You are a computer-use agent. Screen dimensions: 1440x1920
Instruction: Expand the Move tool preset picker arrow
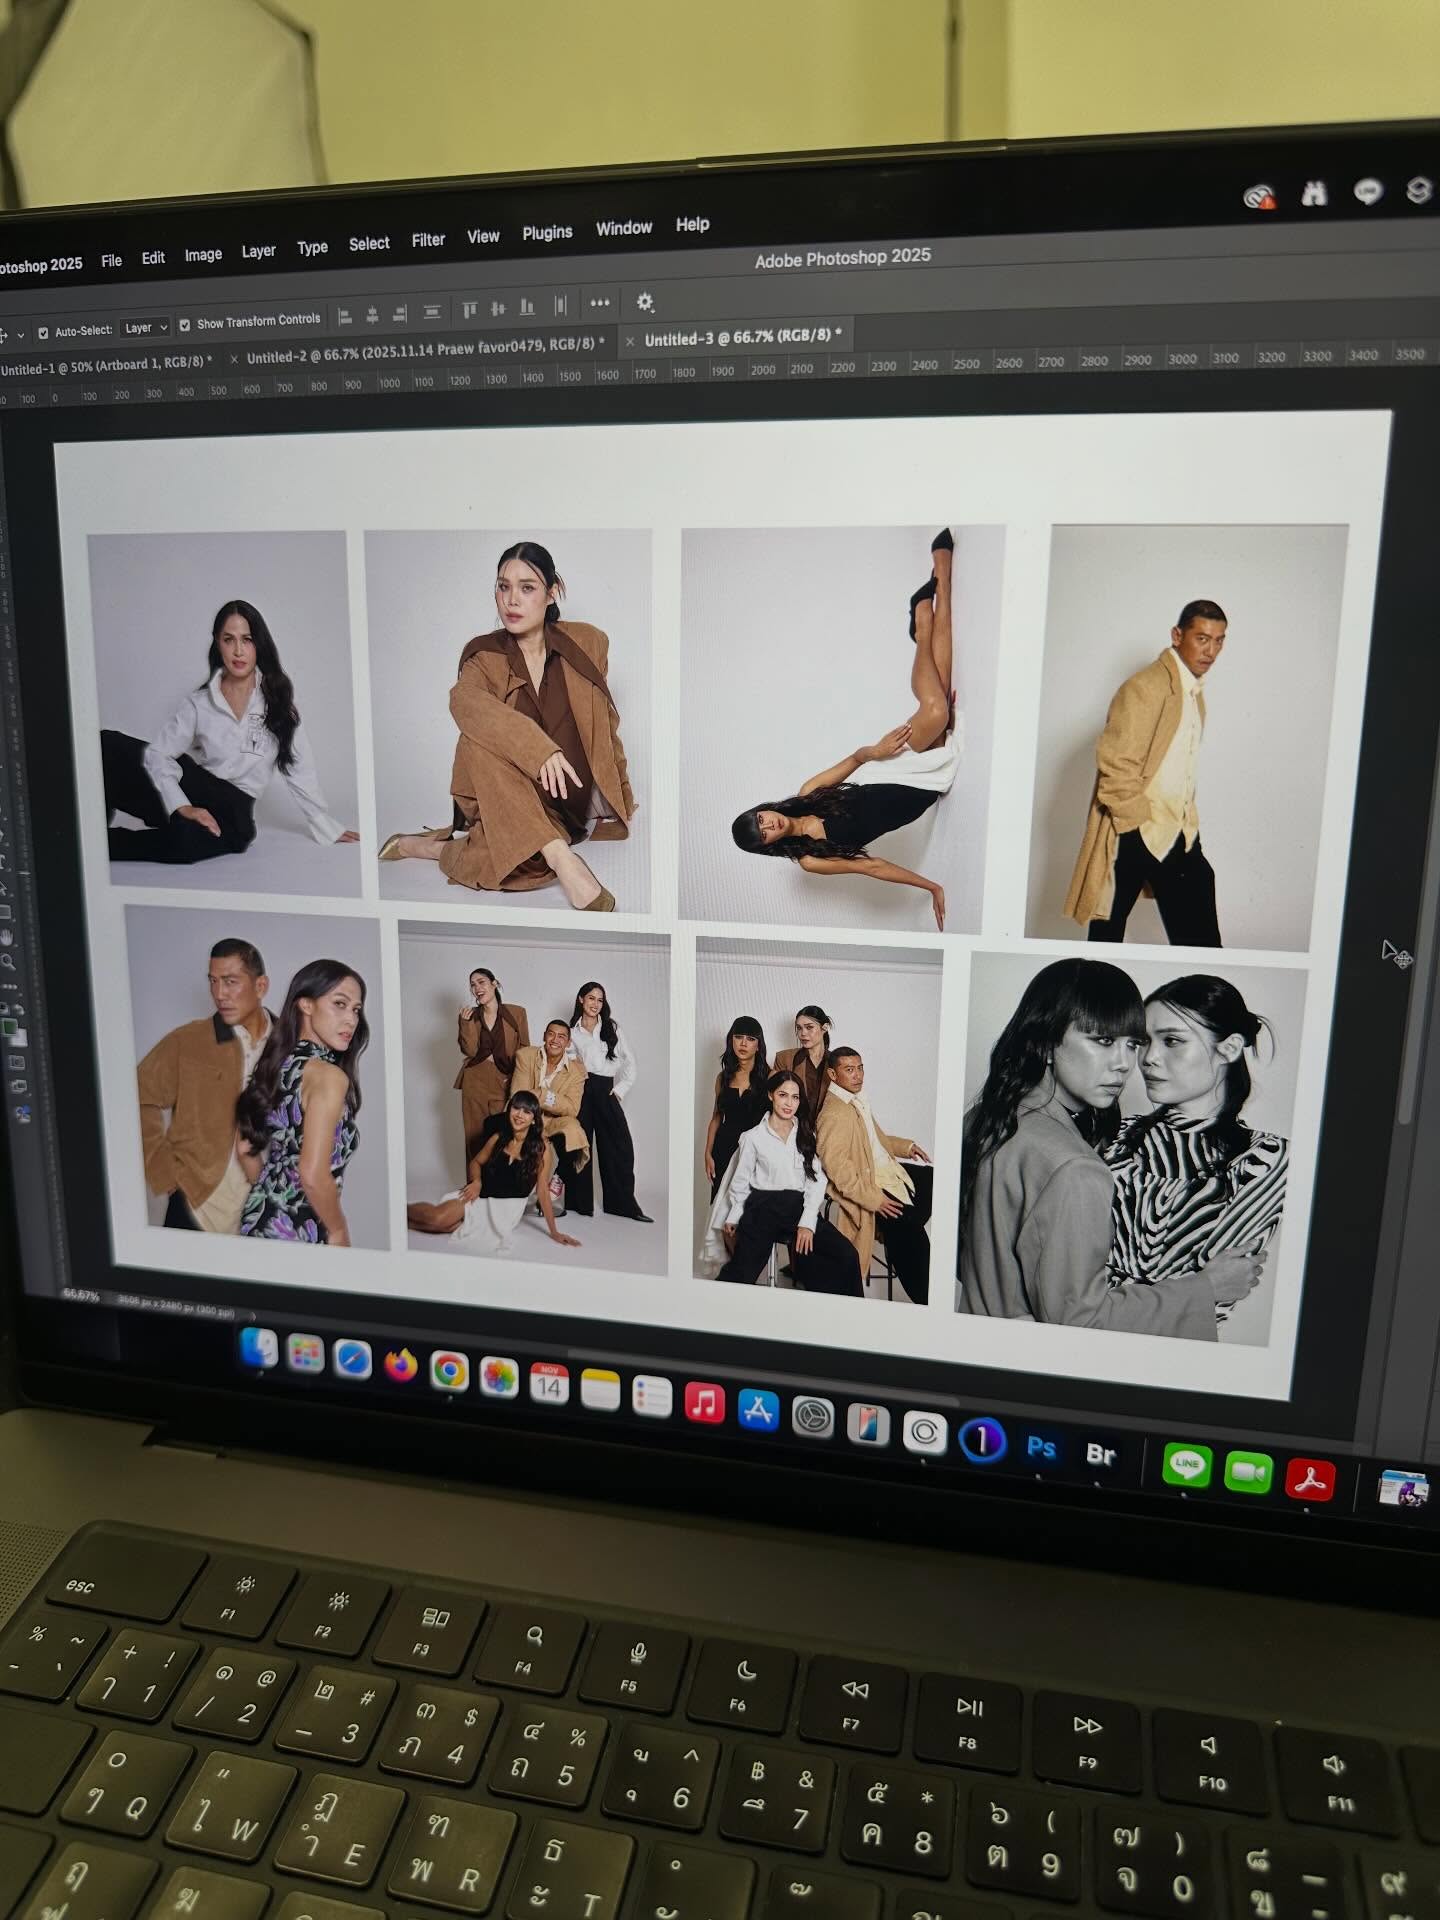click(x=21, y=335)
